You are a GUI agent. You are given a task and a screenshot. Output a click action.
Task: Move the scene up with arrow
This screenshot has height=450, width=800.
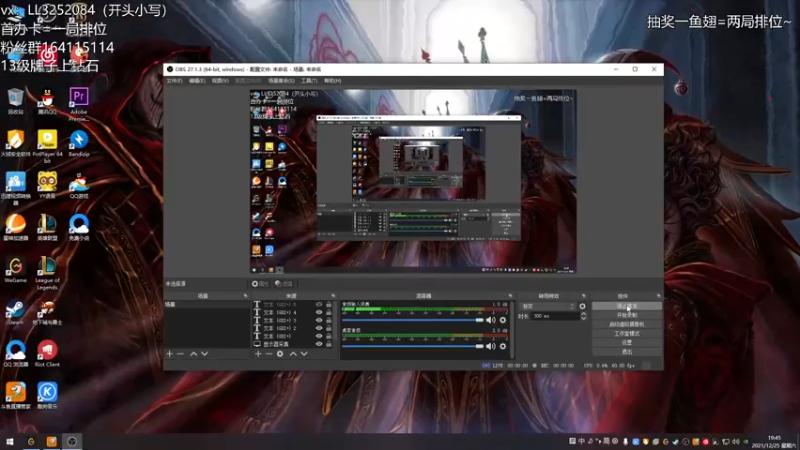(x=193, y=354)
